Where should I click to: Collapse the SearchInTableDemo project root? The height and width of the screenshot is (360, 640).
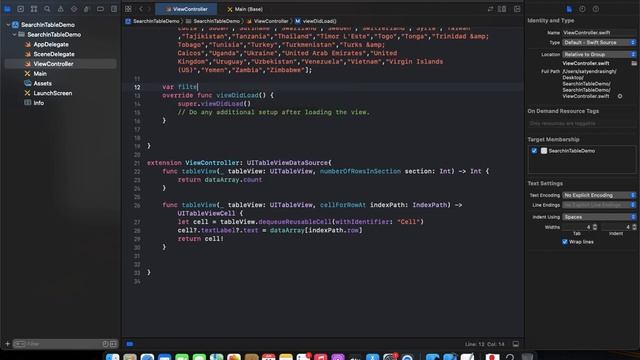pos(8,25)
